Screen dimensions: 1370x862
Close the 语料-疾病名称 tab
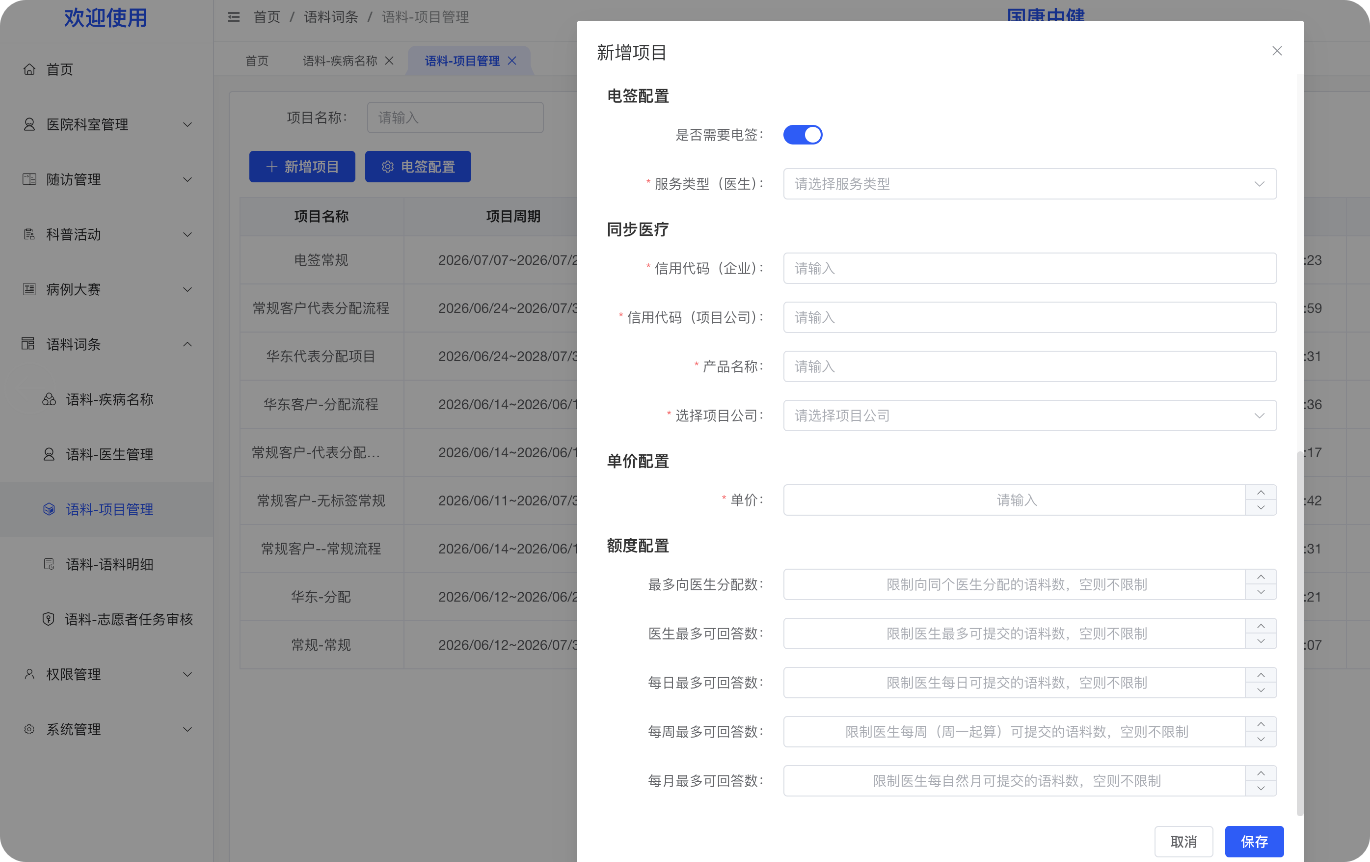(x=389, y=61)
